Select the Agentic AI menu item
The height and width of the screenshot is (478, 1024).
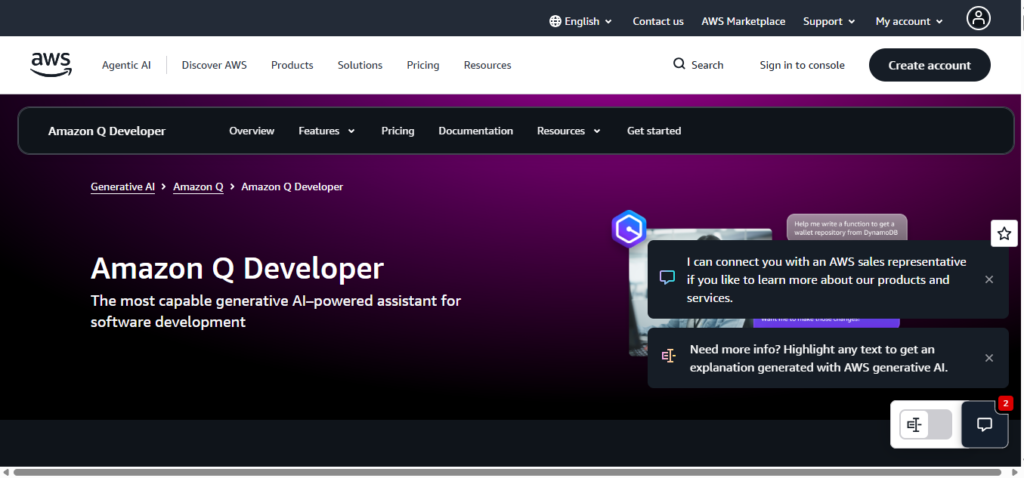tap(126, 65)
